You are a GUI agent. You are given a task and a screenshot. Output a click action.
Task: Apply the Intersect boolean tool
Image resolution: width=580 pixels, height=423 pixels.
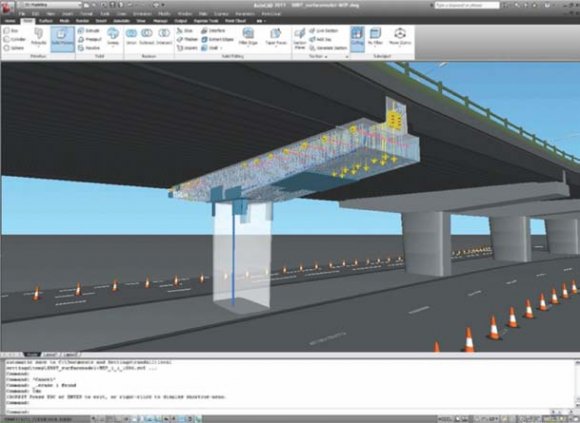pyautogui.click(x=164, y=37)
